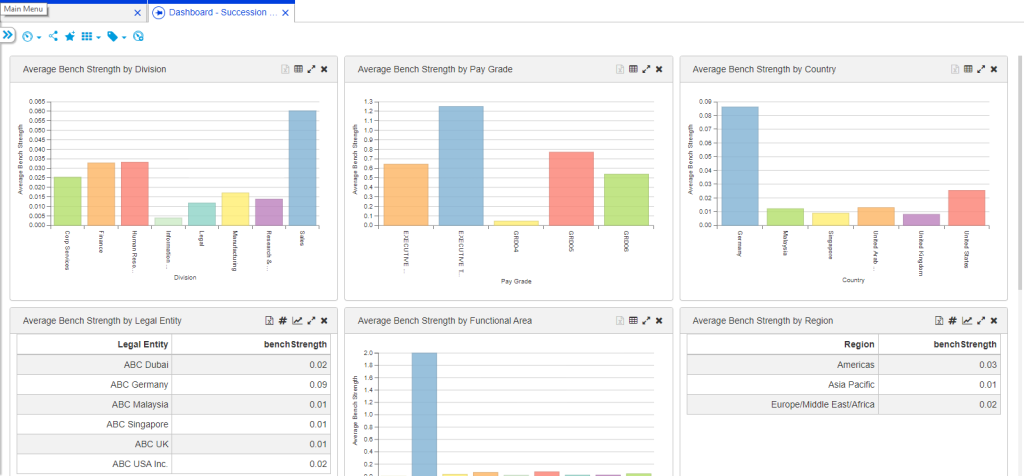Open the tag dropdown in the toolbar
Screen dimensions: 1024x476
coord(116,36)
